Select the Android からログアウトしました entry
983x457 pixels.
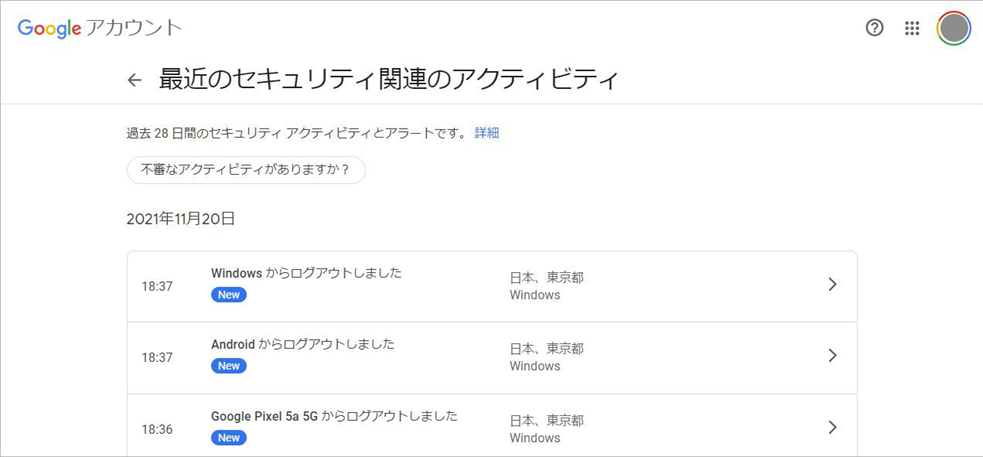(x=303, y=344)
